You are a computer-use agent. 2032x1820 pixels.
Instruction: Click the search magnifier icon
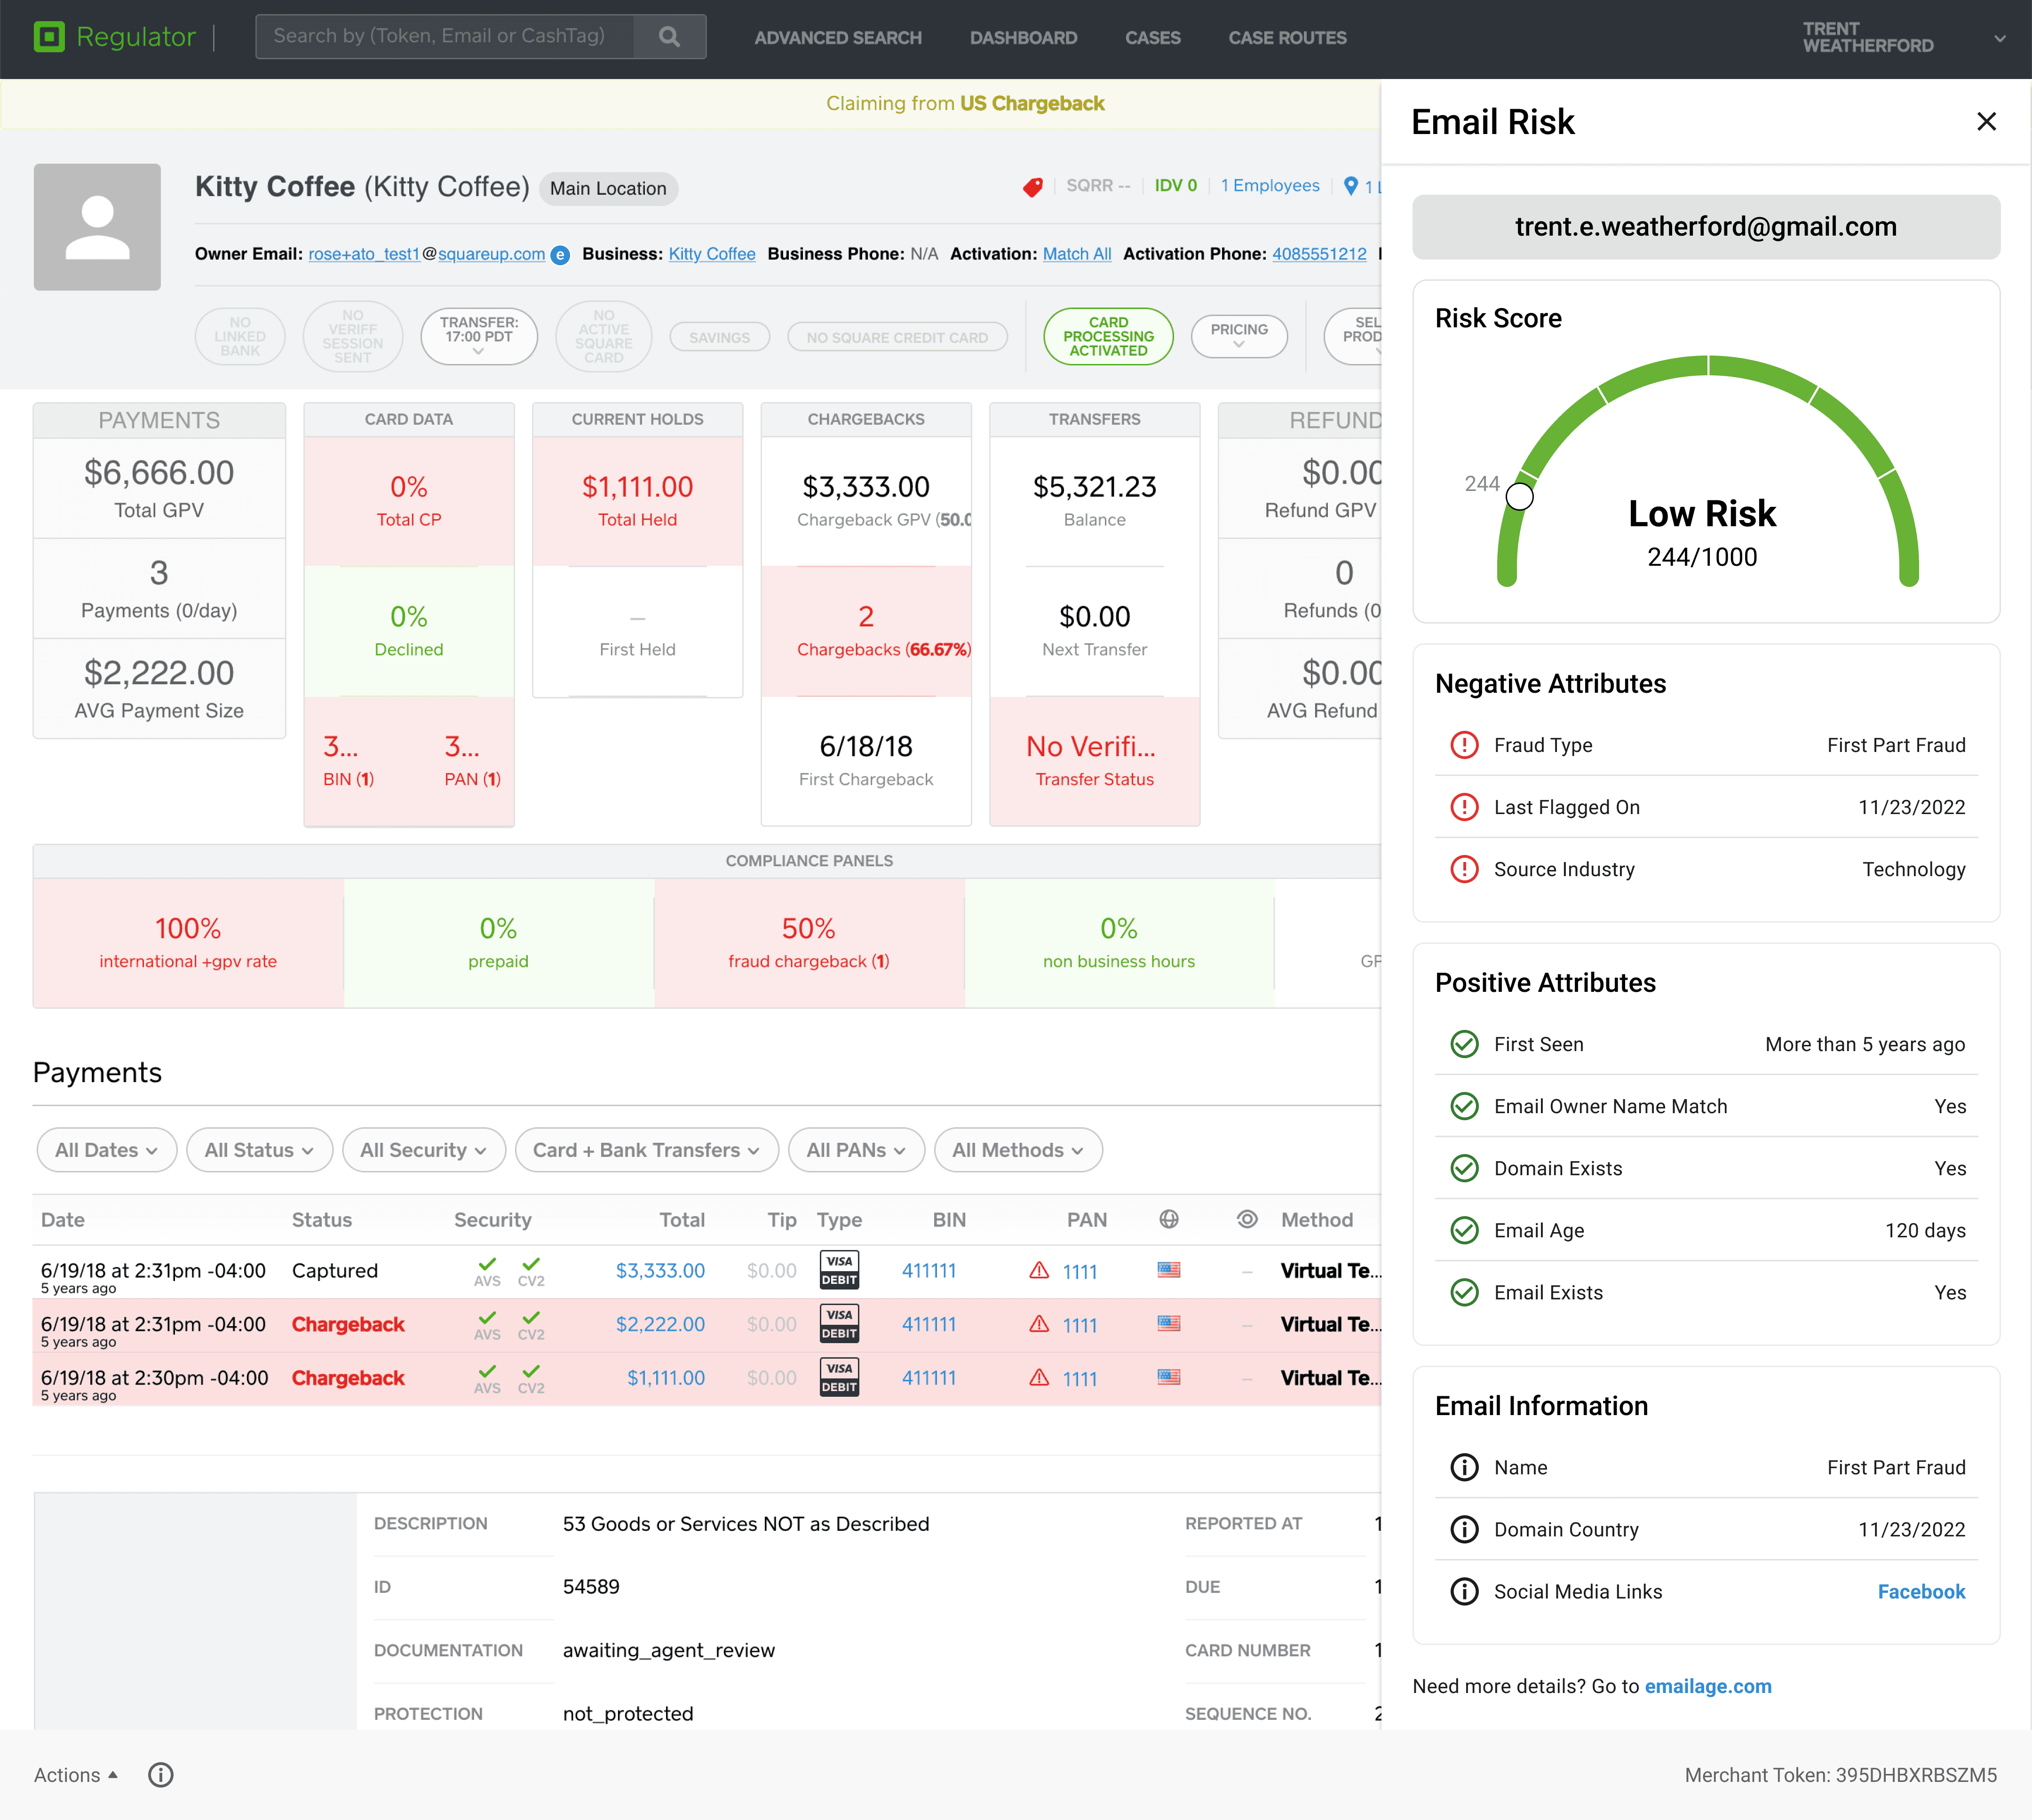coord(669,37)
